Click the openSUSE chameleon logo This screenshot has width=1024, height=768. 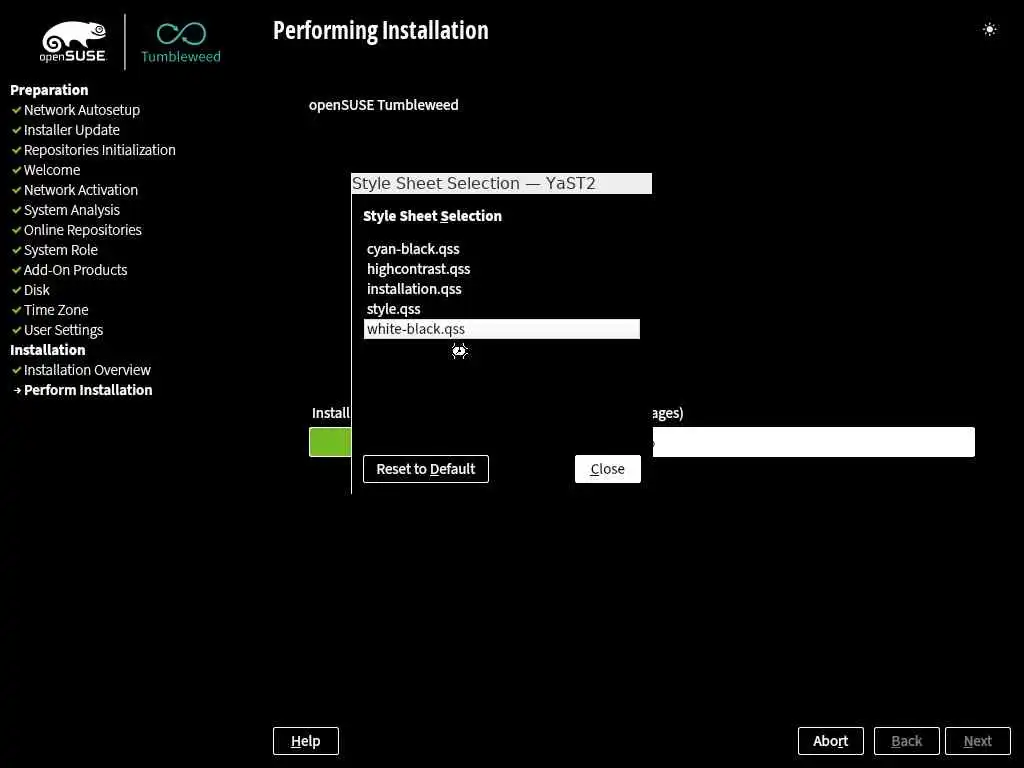coord(73,42)
